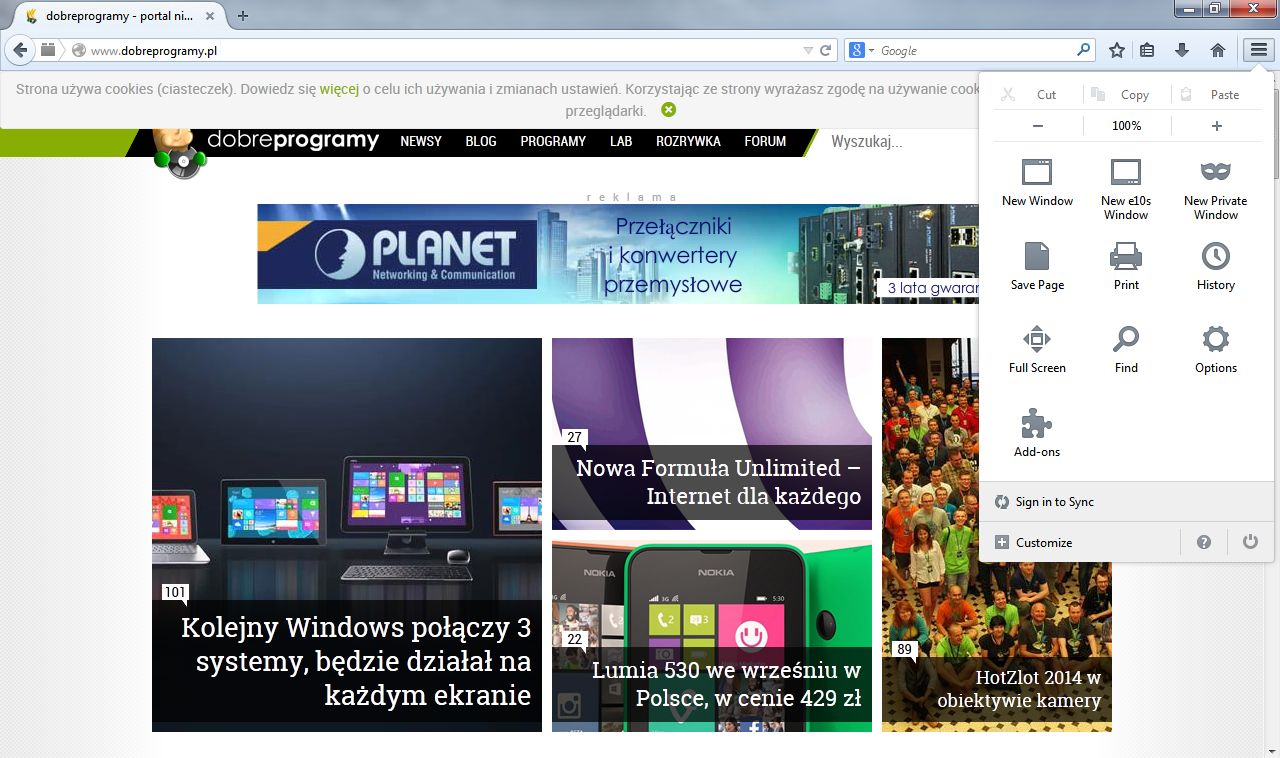Open the Lumia 530 article
This screenshot has width=1280, height=758.
726,684
